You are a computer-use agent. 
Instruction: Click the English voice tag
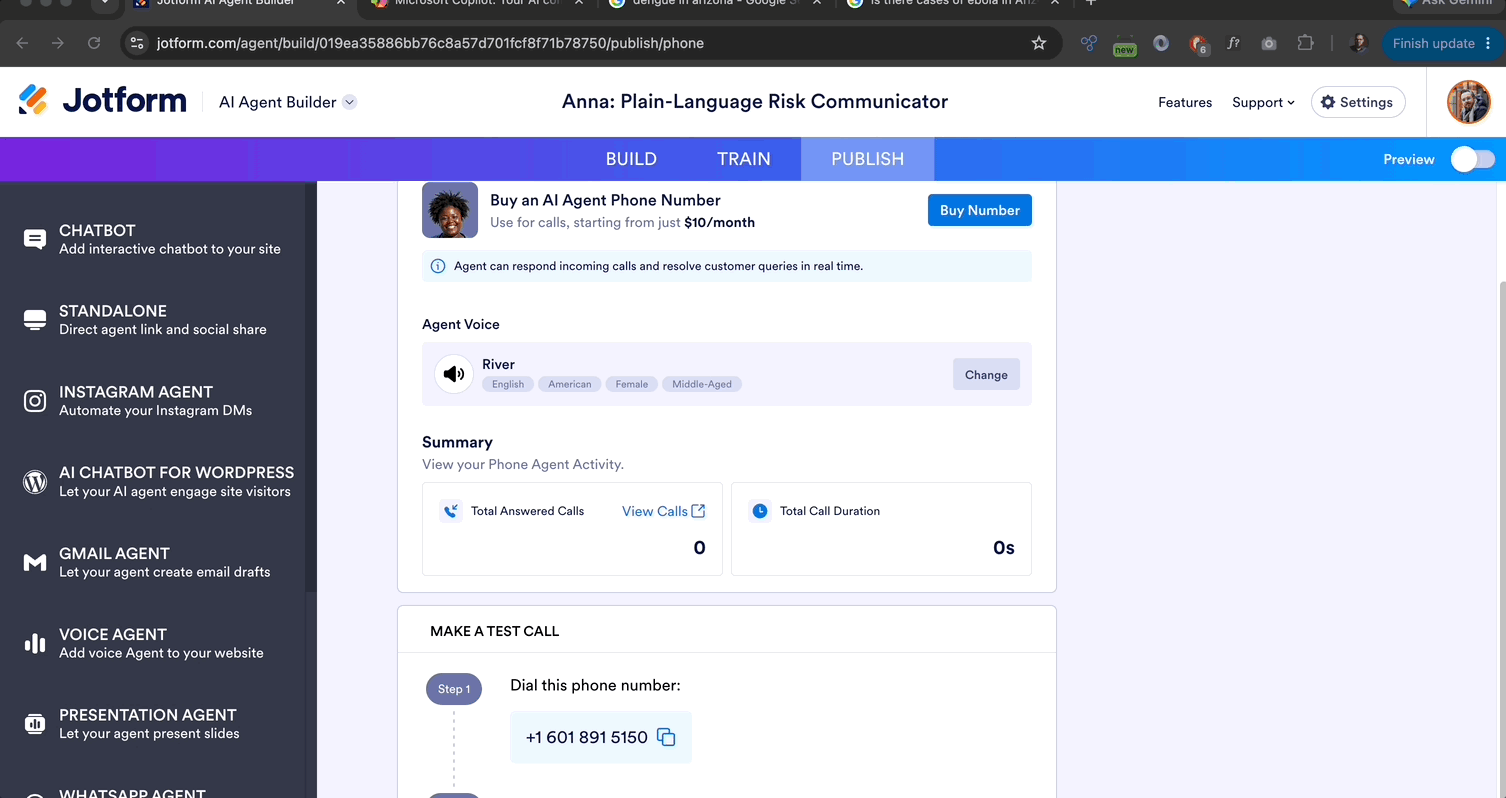508,384
